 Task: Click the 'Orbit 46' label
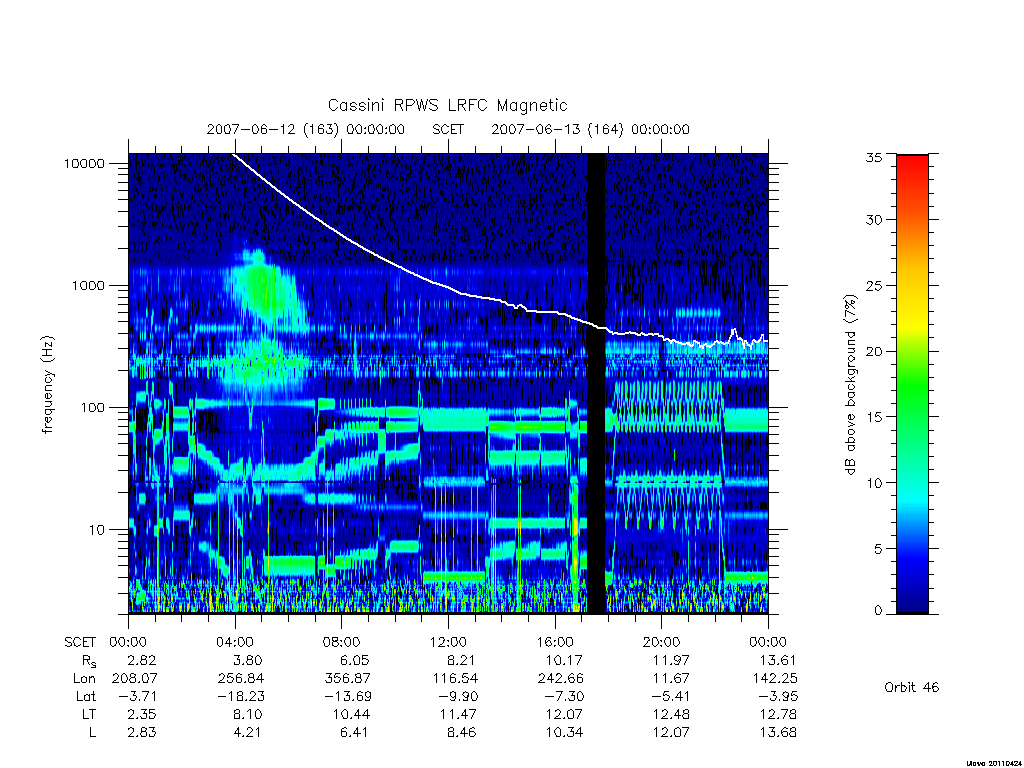pos(912,688)
